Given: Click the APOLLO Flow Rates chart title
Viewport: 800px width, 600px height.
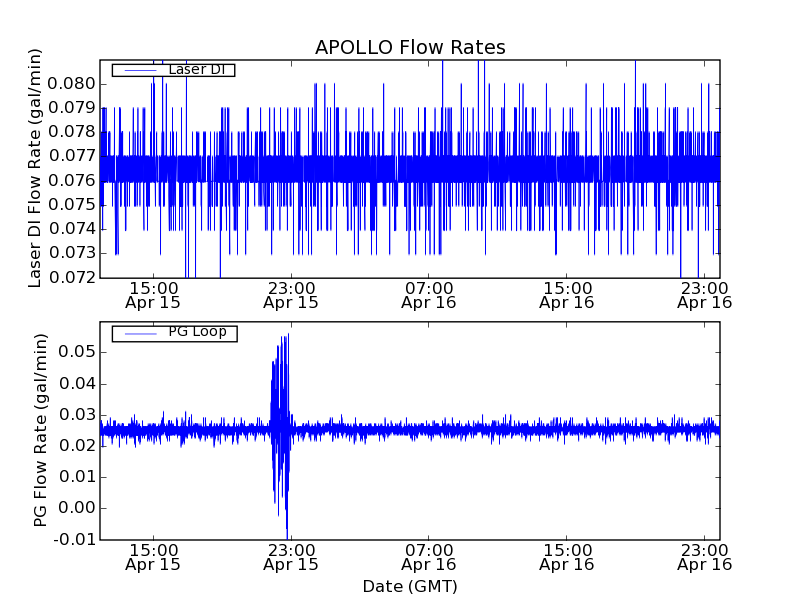Looking at the screenshot, I should tap(410, 47).
